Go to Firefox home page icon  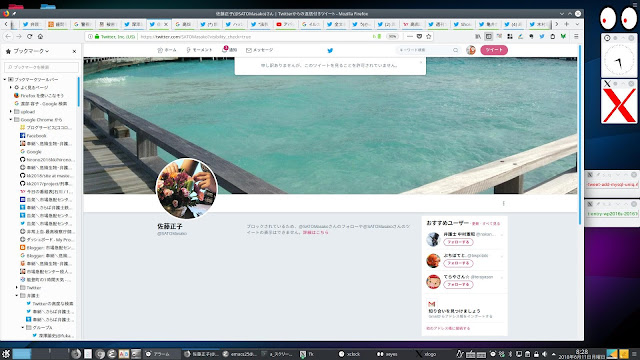(40, 36)
